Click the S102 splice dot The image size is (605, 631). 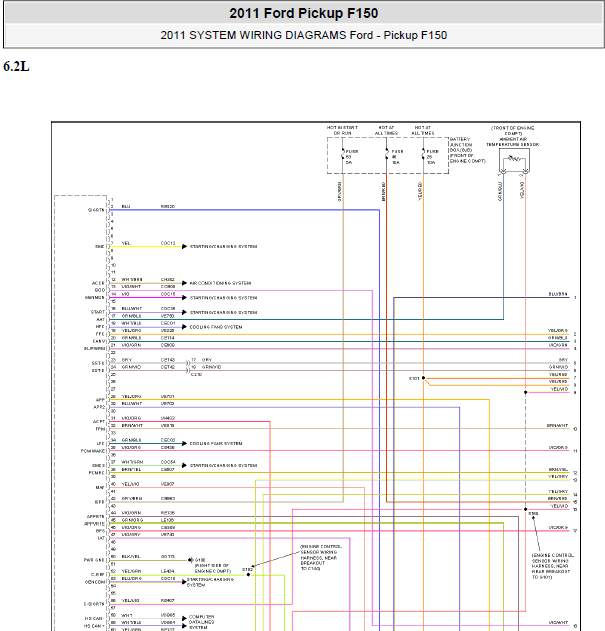click(x=248, y=575)
